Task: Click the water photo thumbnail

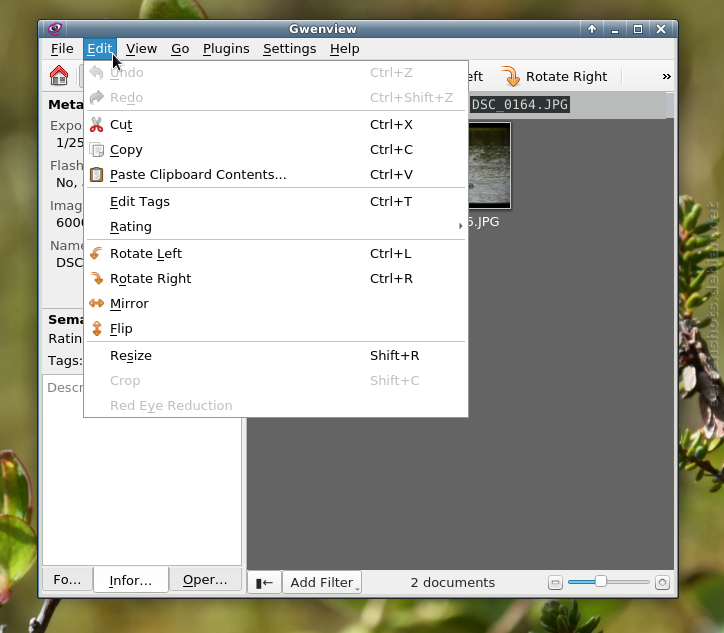Action: pyautogui.click(x=489, y=165)
